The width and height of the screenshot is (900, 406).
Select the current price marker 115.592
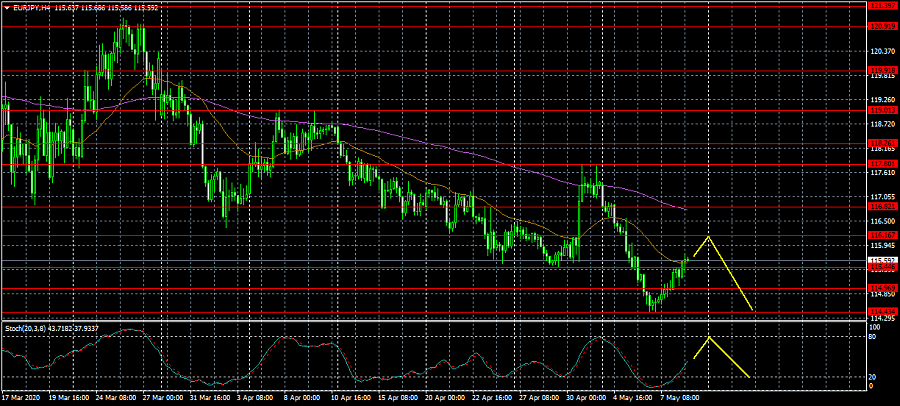click(883, 261)
